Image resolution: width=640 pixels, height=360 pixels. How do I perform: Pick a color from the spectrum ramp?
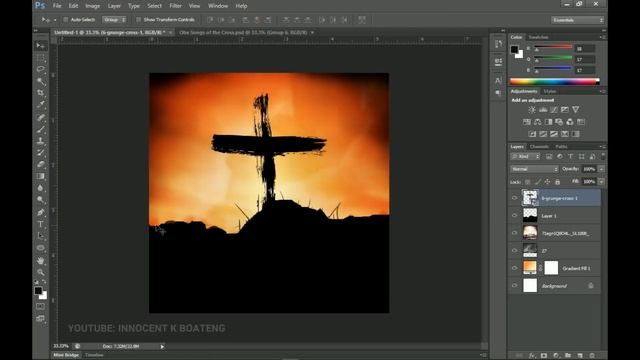(555, 82)
